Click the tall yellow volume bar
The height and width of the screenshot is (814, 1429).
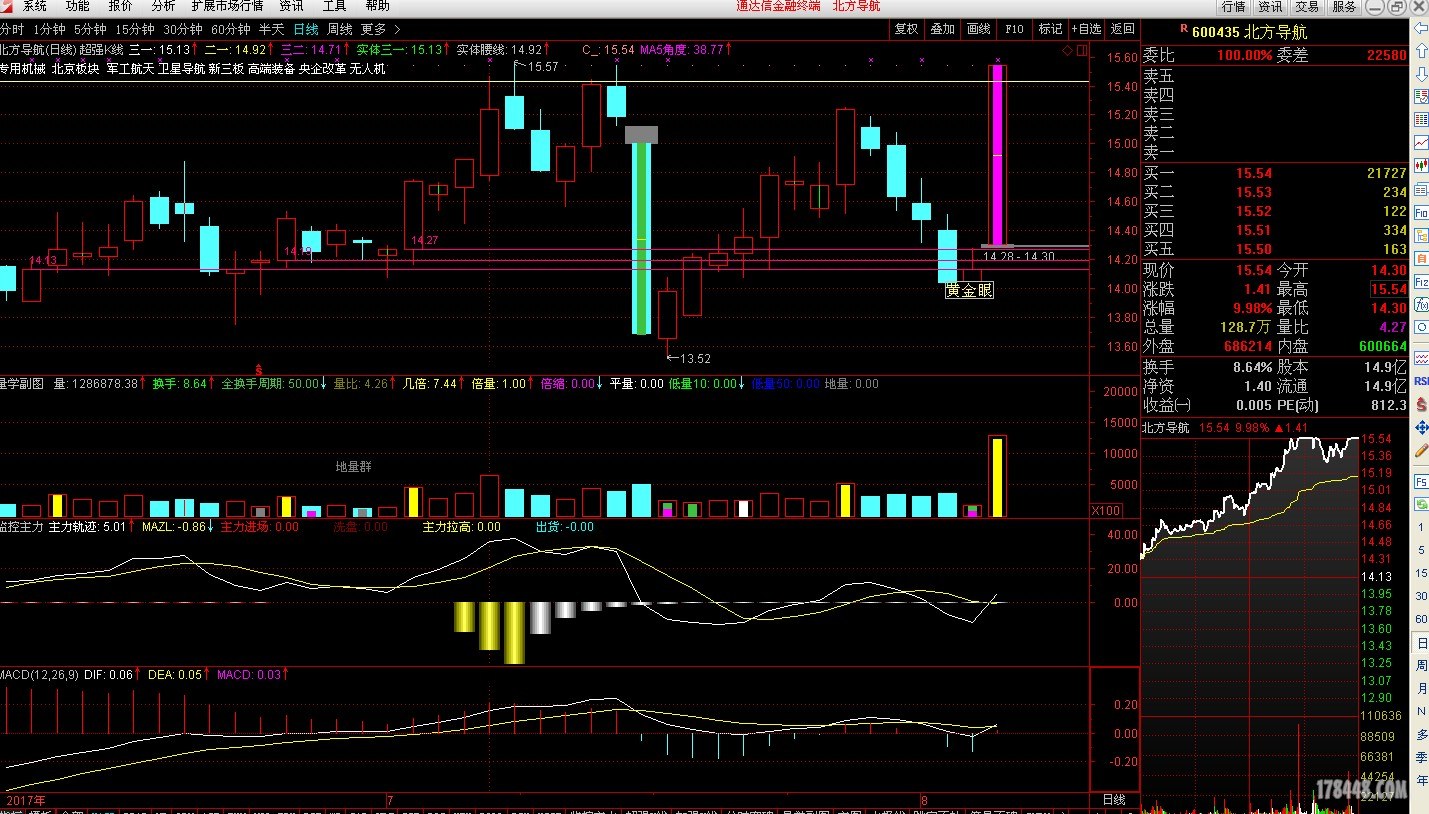tap(997, 476)
